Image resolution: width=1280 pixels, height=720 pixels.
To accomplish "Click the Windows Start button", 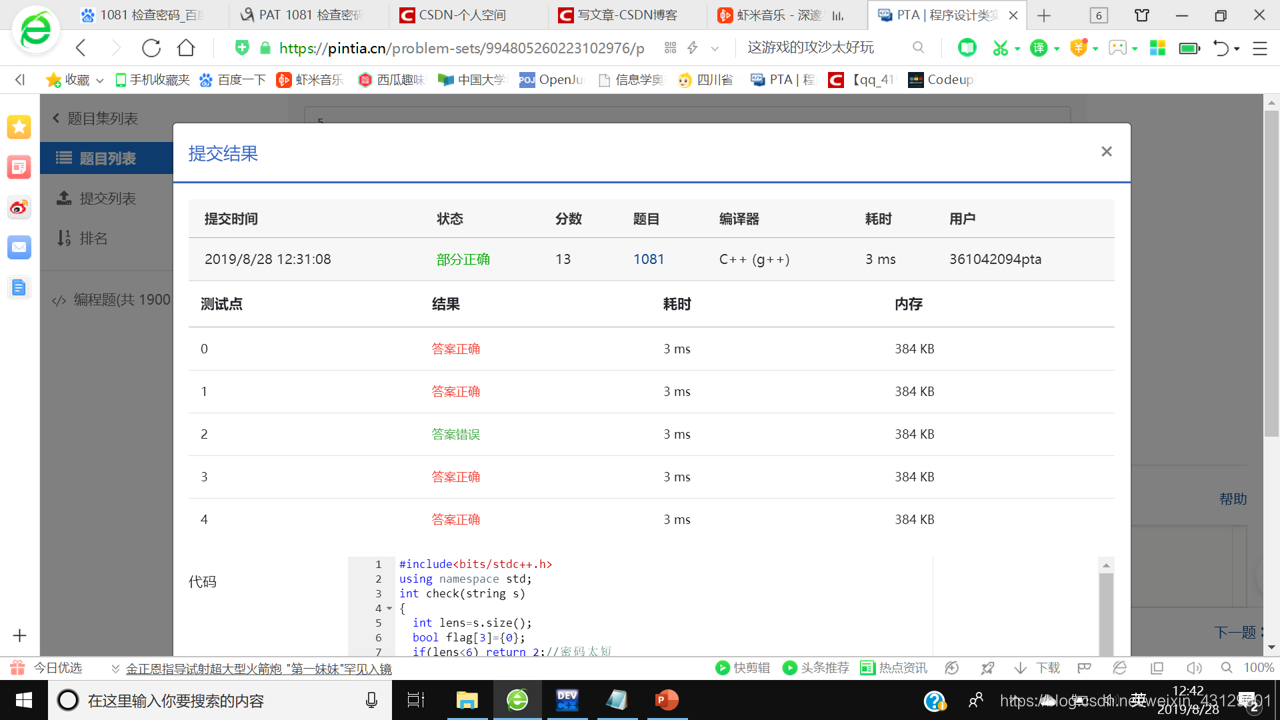I will 23,700.
